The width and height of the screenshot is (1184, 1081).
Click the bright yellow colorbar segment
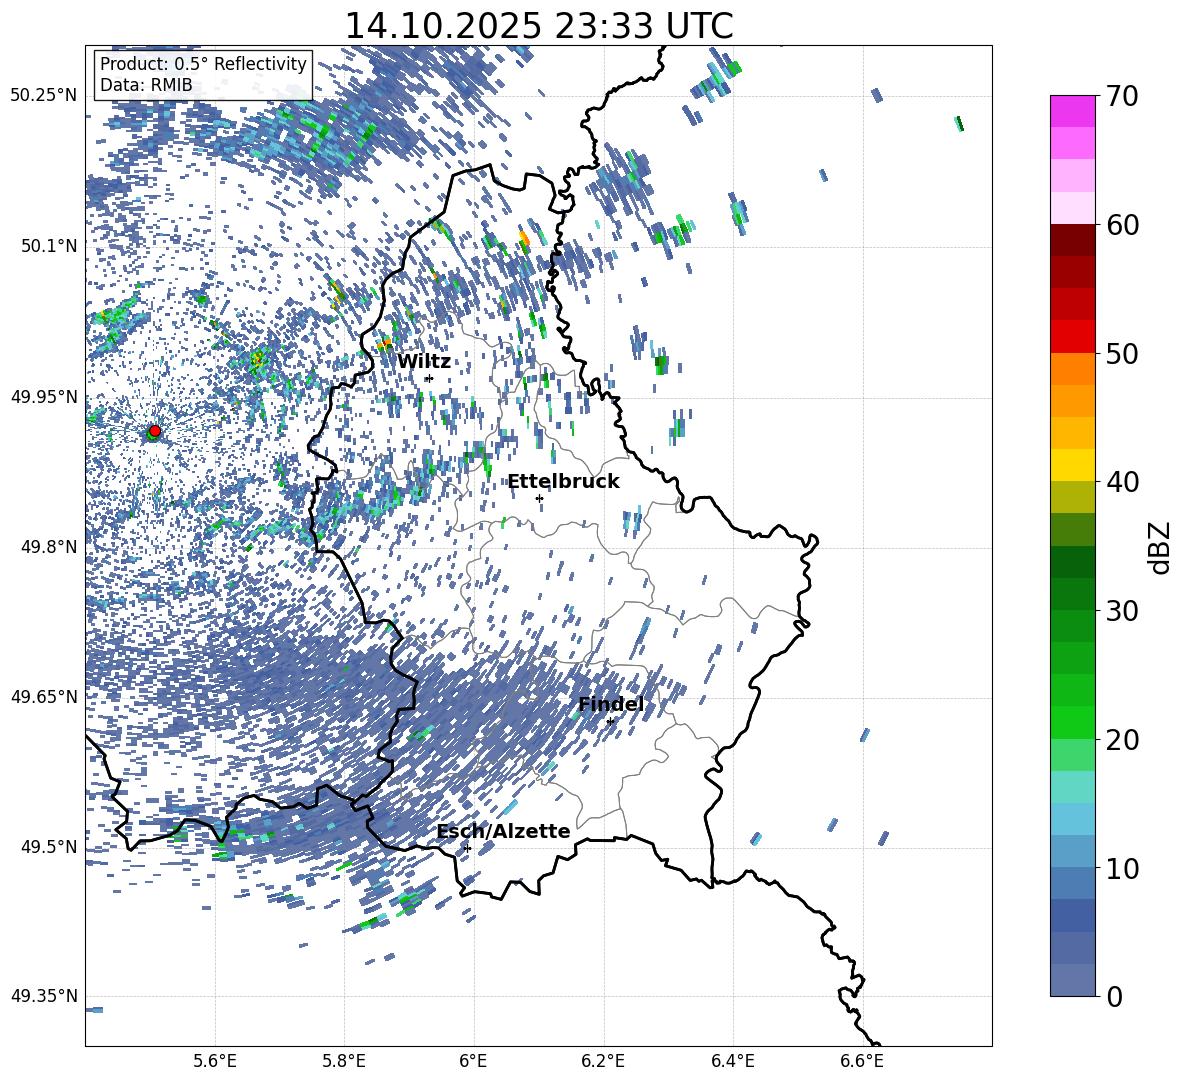pos(1072,465)
